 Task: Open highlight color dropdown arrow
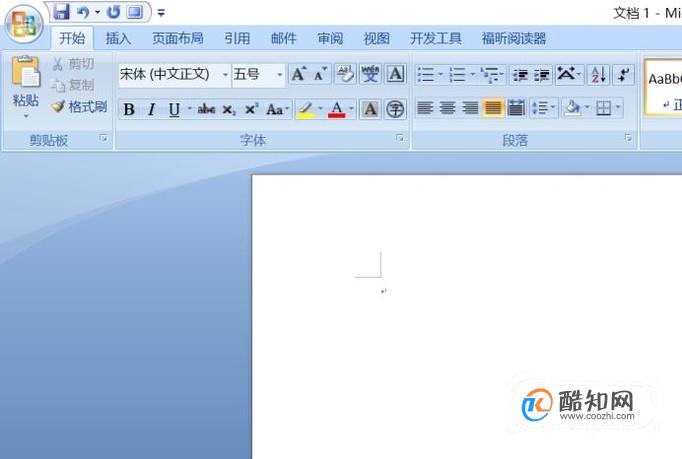(x=321, y=109)
